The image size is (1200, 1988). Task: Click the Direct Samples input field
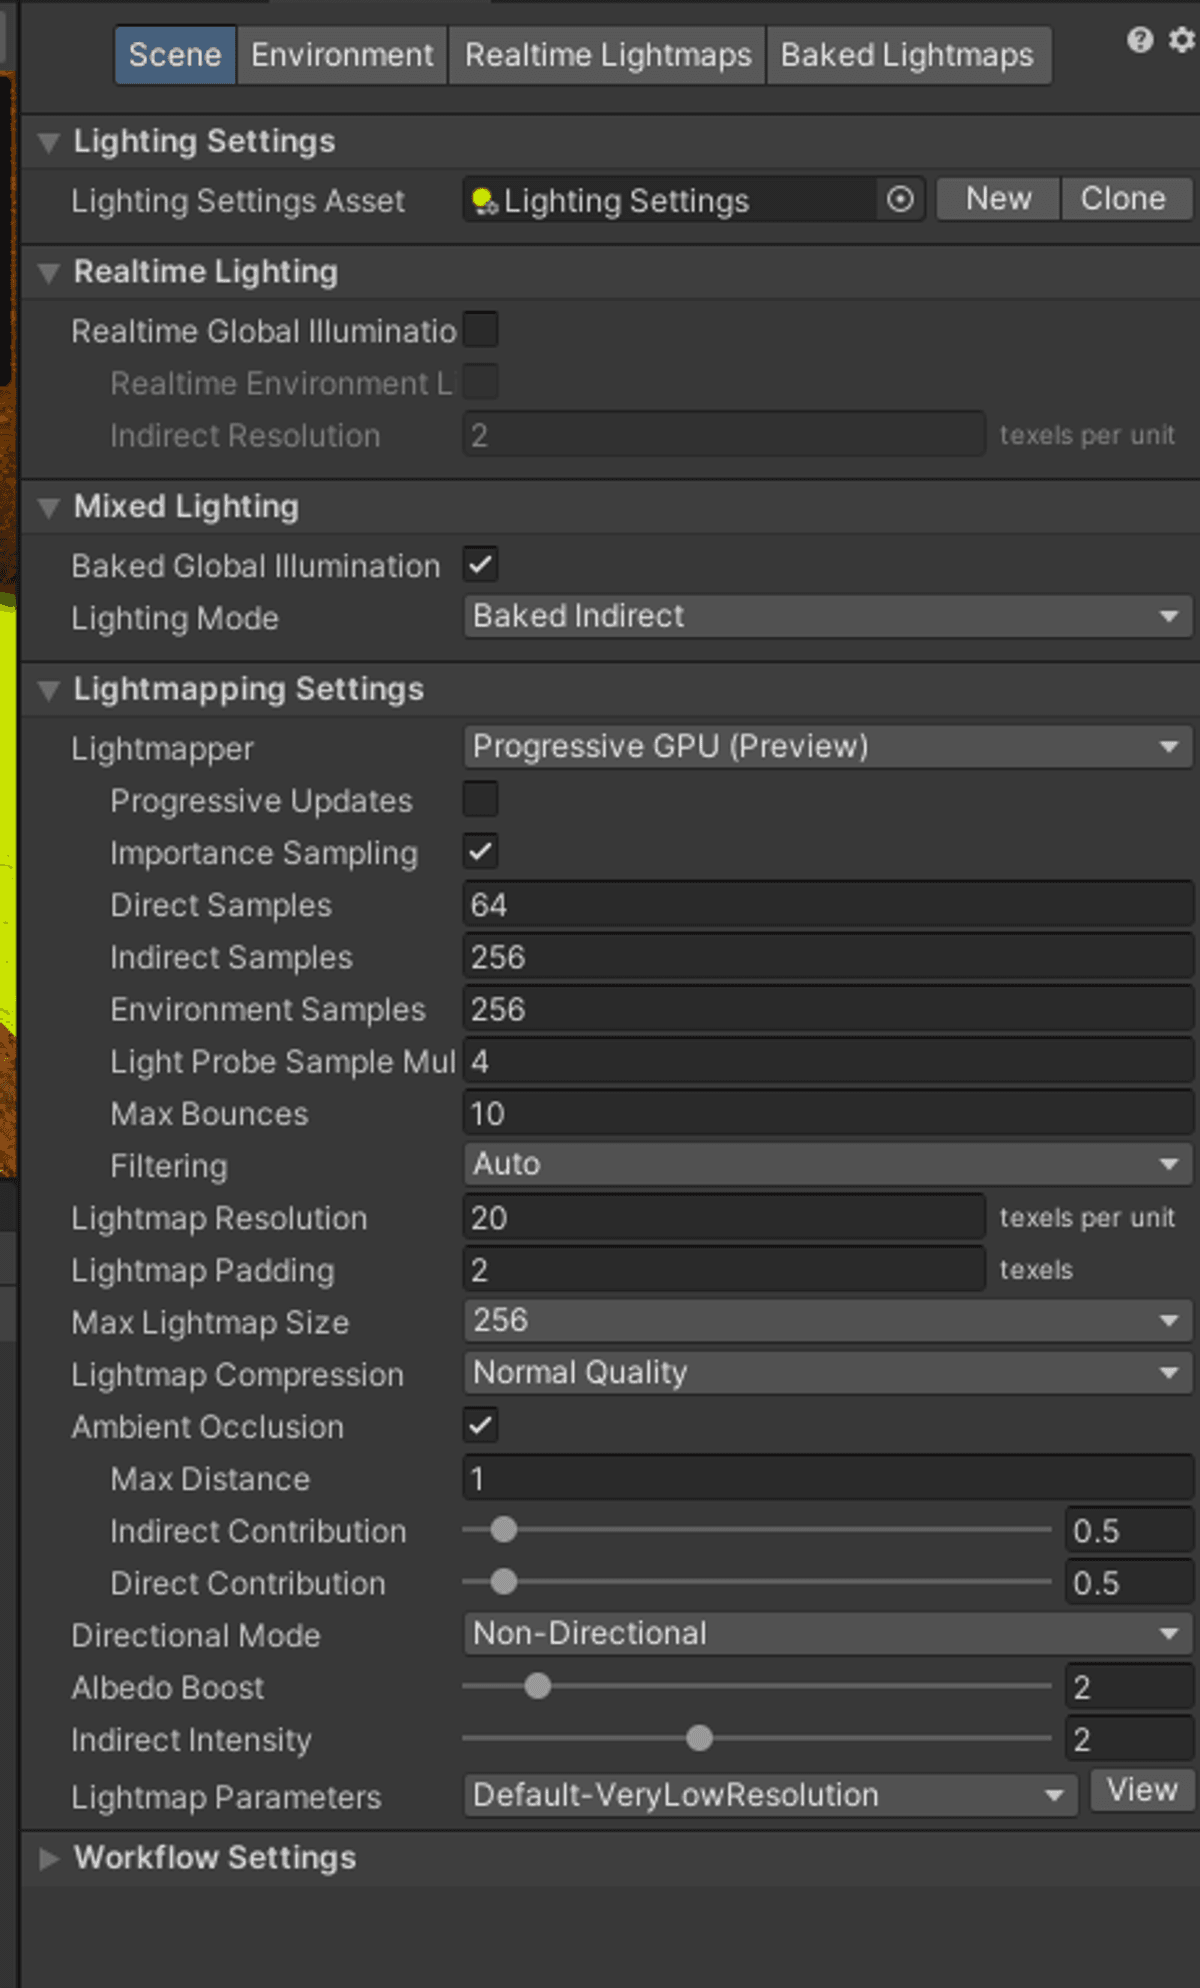tap(826, 904)
